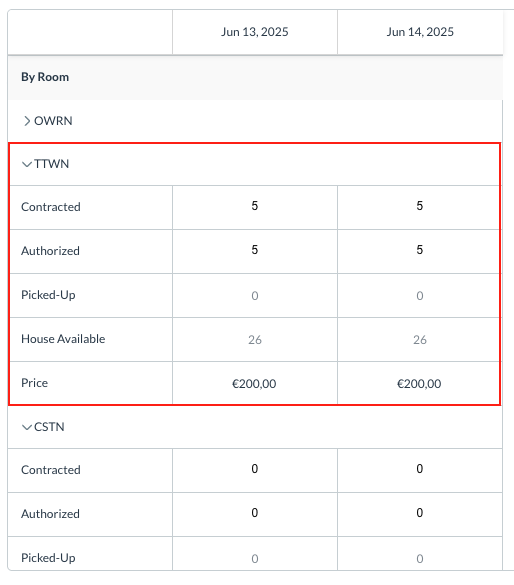
Task: Edit CSTN Authorized value for Jun 13
Action: (x=255, y=513)
